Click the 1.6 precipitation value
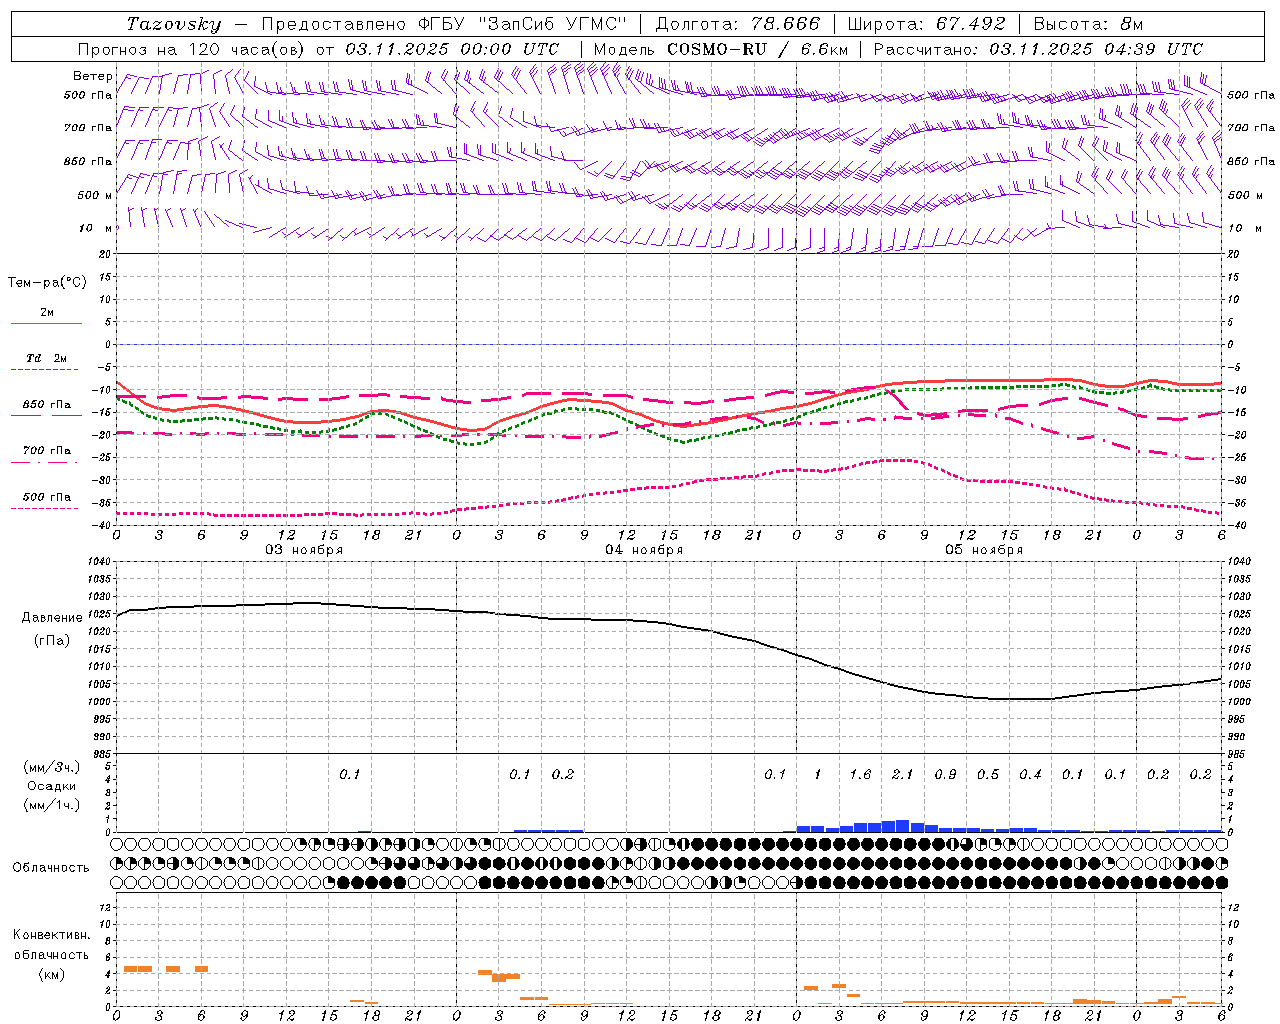 point(860,774)
